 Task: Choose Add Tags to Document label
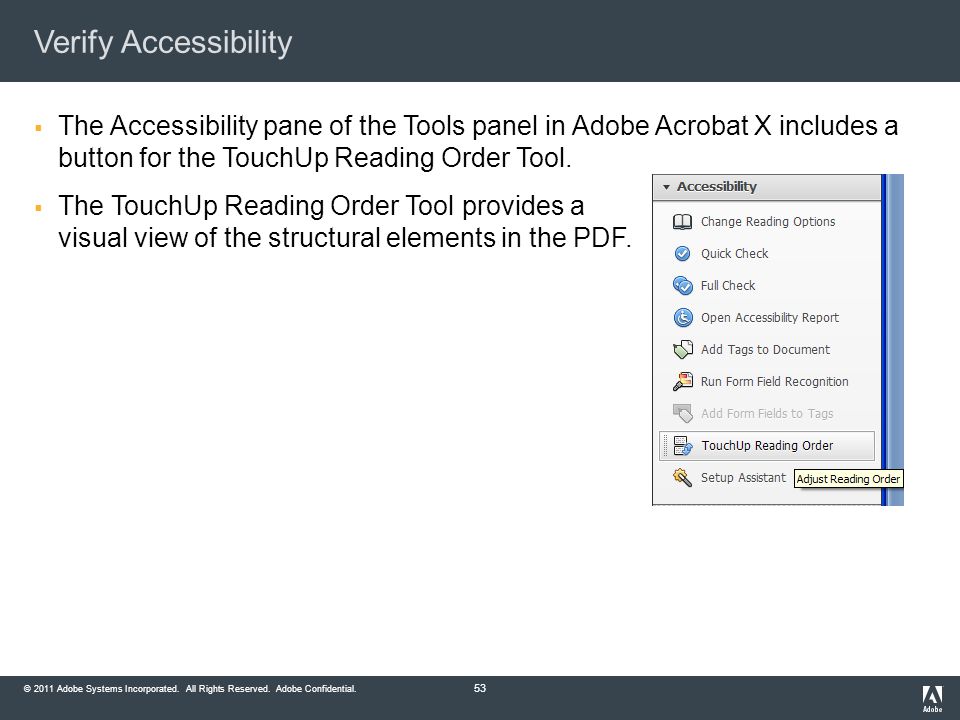(x=765, y=350)
